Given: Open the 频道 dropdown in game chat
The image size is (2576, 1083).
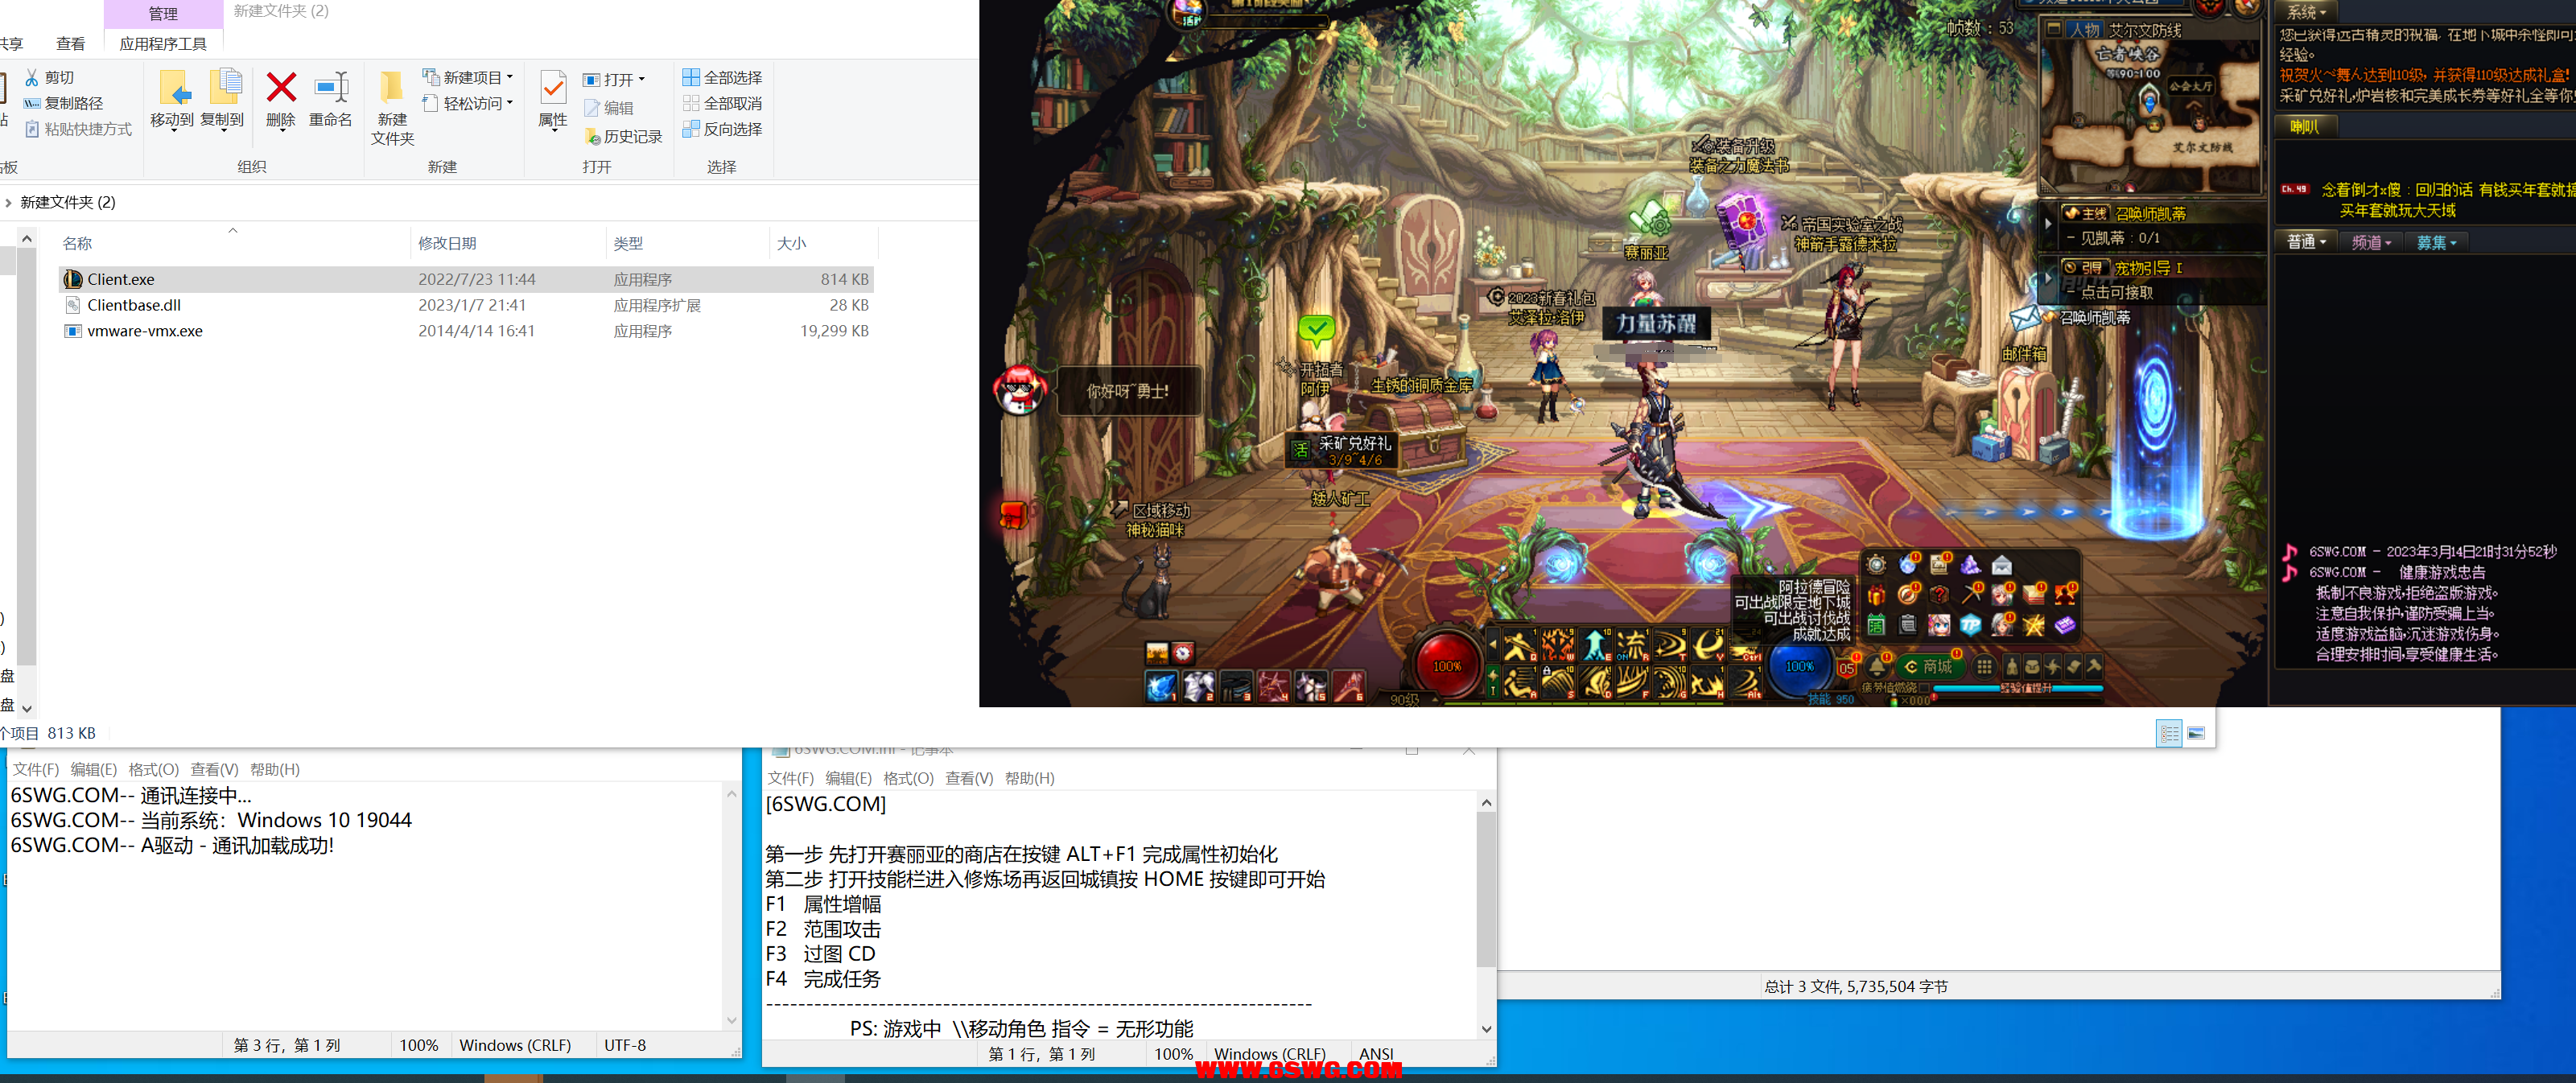Looking at the screenshot, I should (x=2371, y=242).
